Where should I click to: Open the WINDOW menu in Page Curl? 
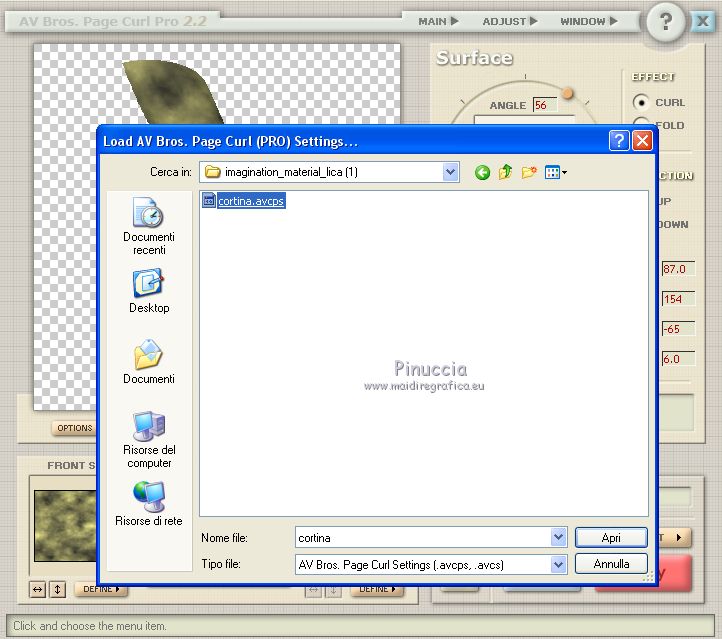point(588,21)
